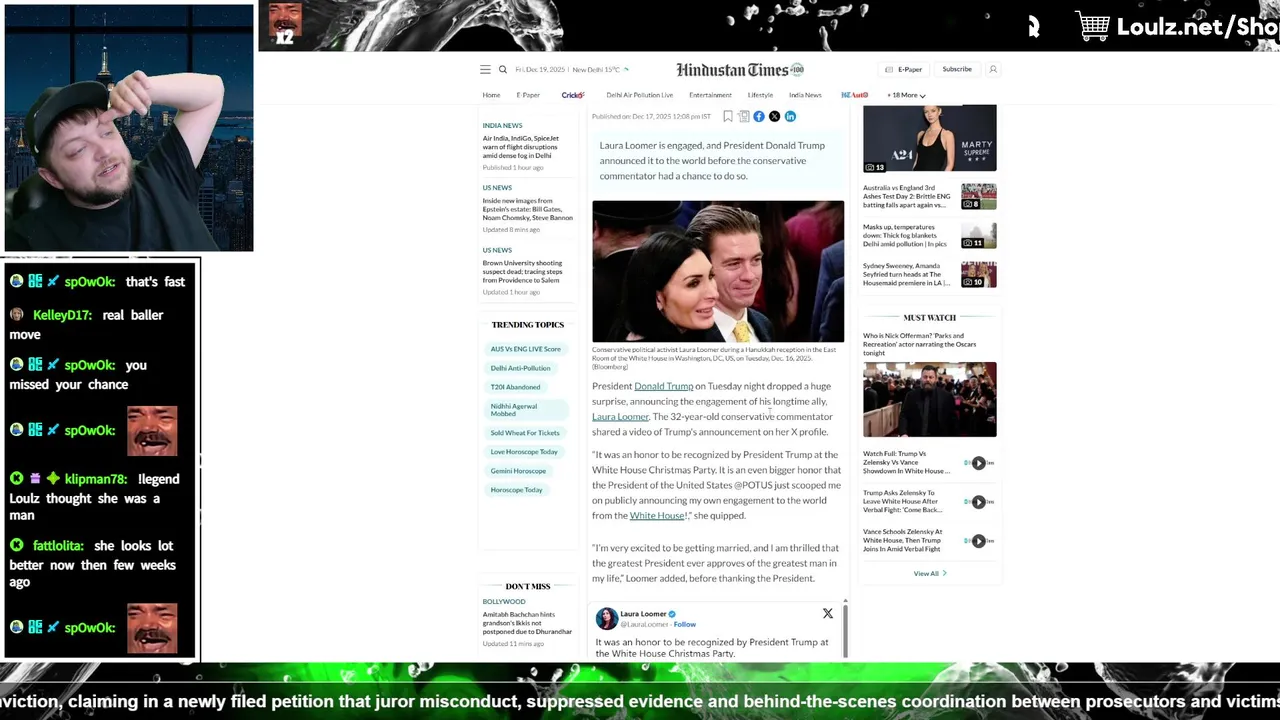Image resolution: width=1280 pixels, height=720 pixels.
Task: Expand the +18 More navigation dropdown
Action: tap(906, 95)
